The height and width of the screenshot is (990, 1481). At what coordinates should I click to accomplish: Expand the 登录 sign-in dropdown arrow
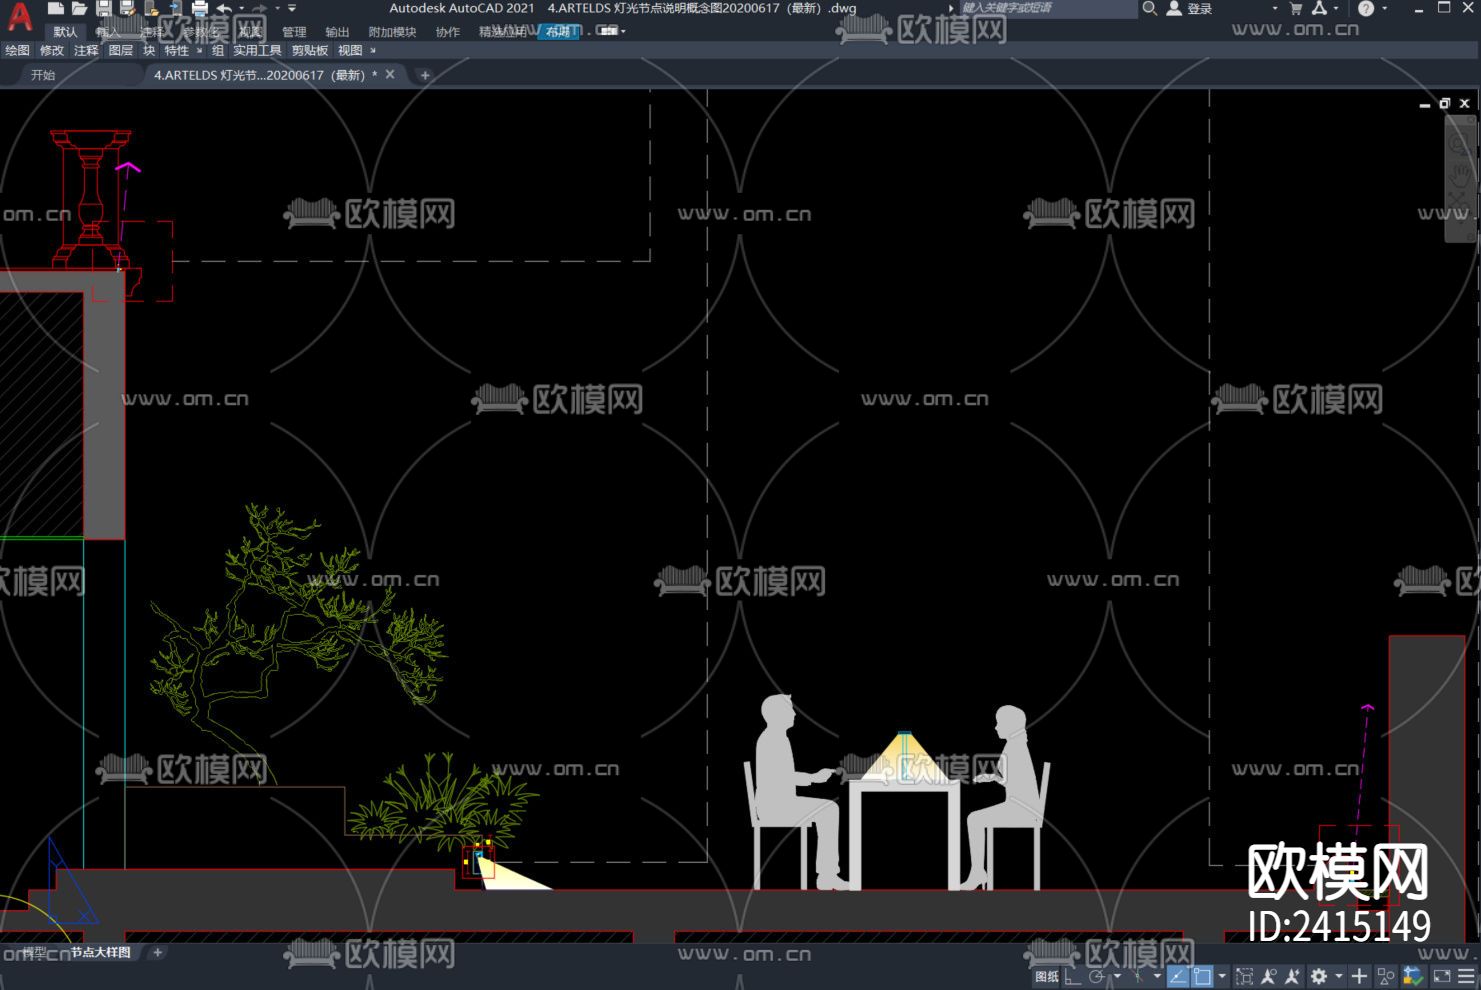(1274, 8)
